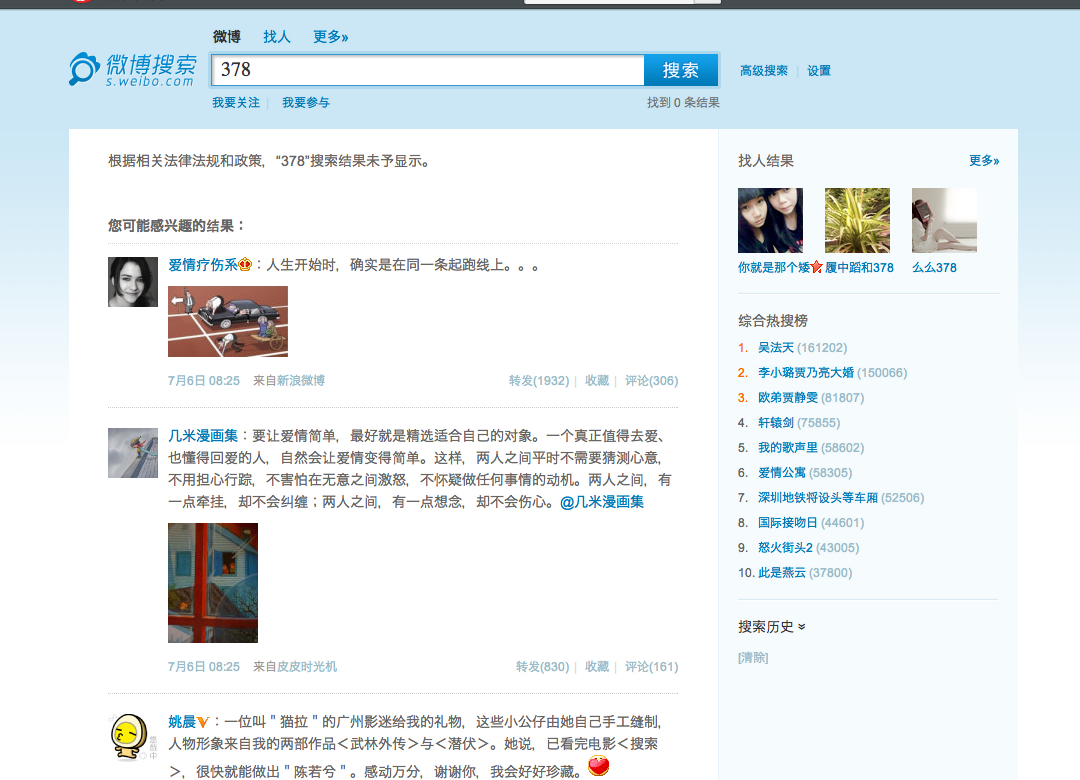This screenshot has width=1080, height=780.
Task: Open hot search 欧弟贾静雯
Action: 788,398
